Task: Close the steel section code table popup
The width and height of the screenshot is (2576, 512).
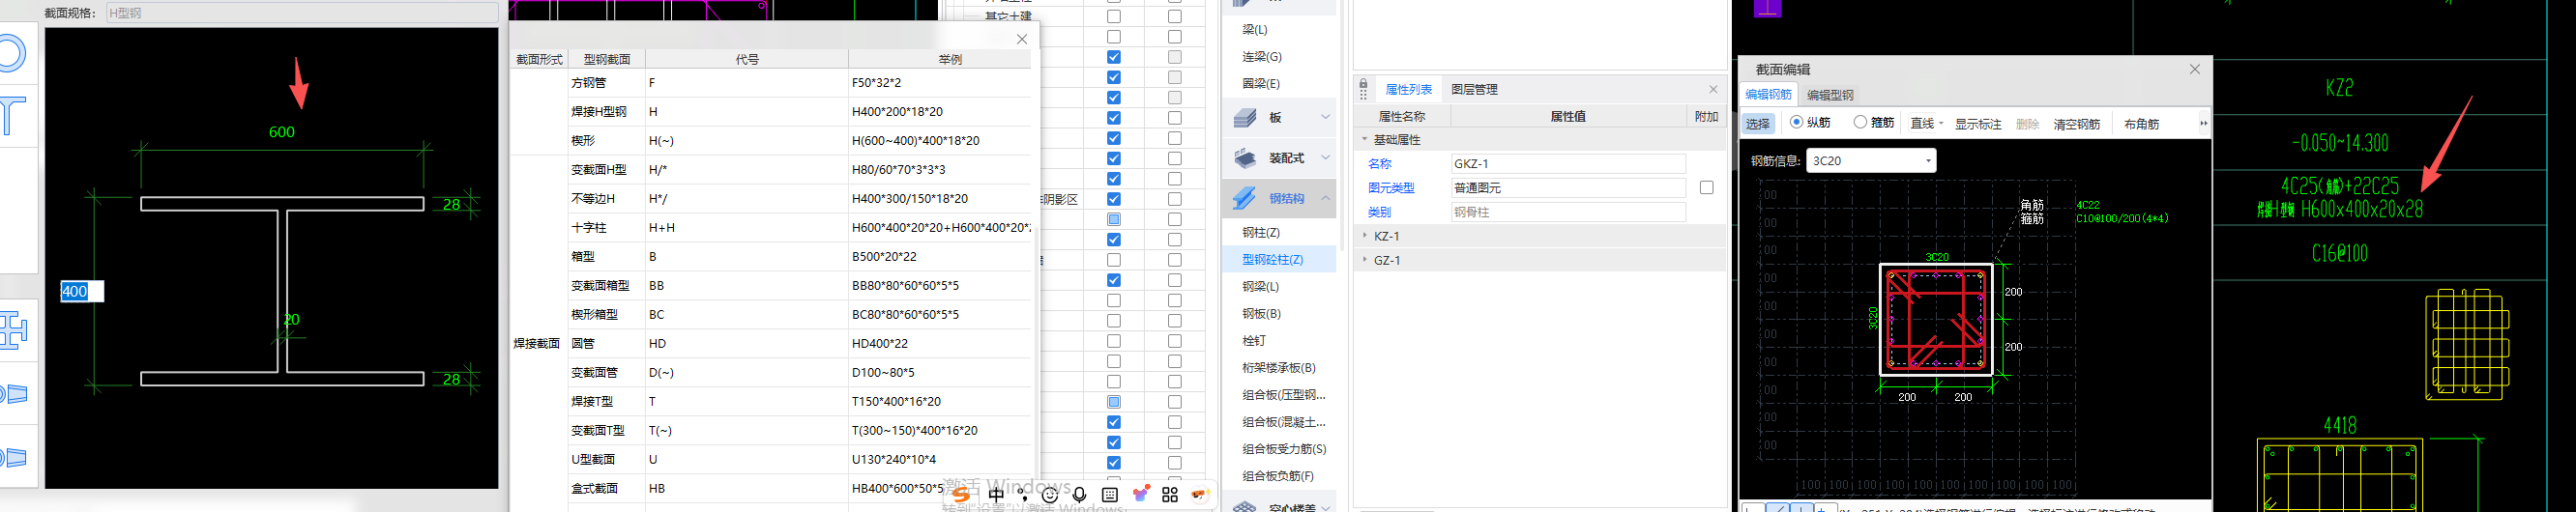Action: click(x=1022, y=39)
